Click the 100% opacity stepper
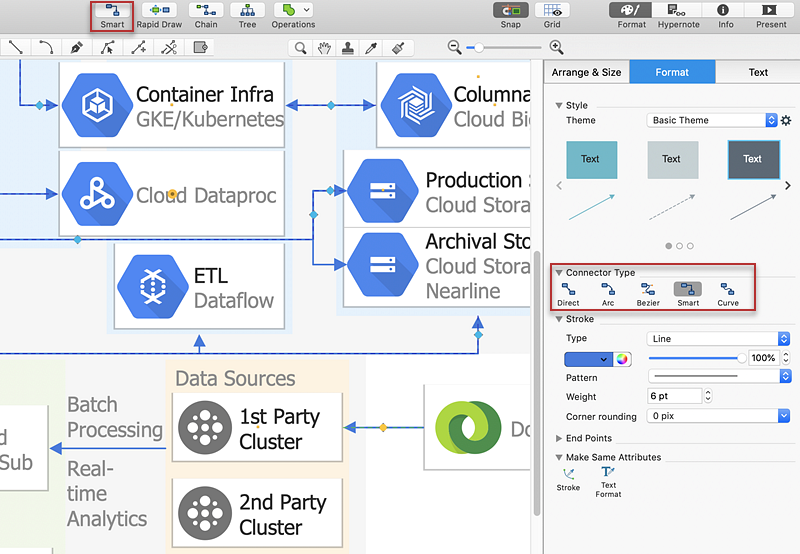Image resolution: width=800 pixels, height=554 pixels. tap(786, 358)
